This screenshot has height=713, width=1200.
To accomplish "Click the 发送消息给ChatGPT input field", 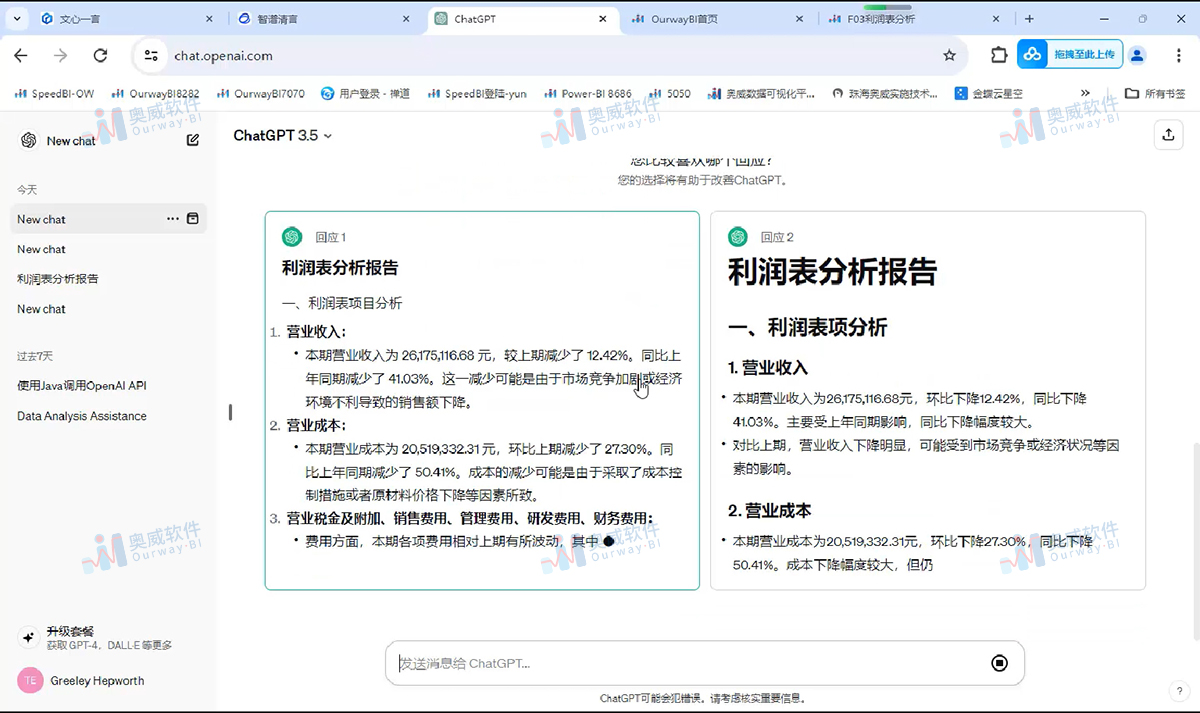I will 600,662.
